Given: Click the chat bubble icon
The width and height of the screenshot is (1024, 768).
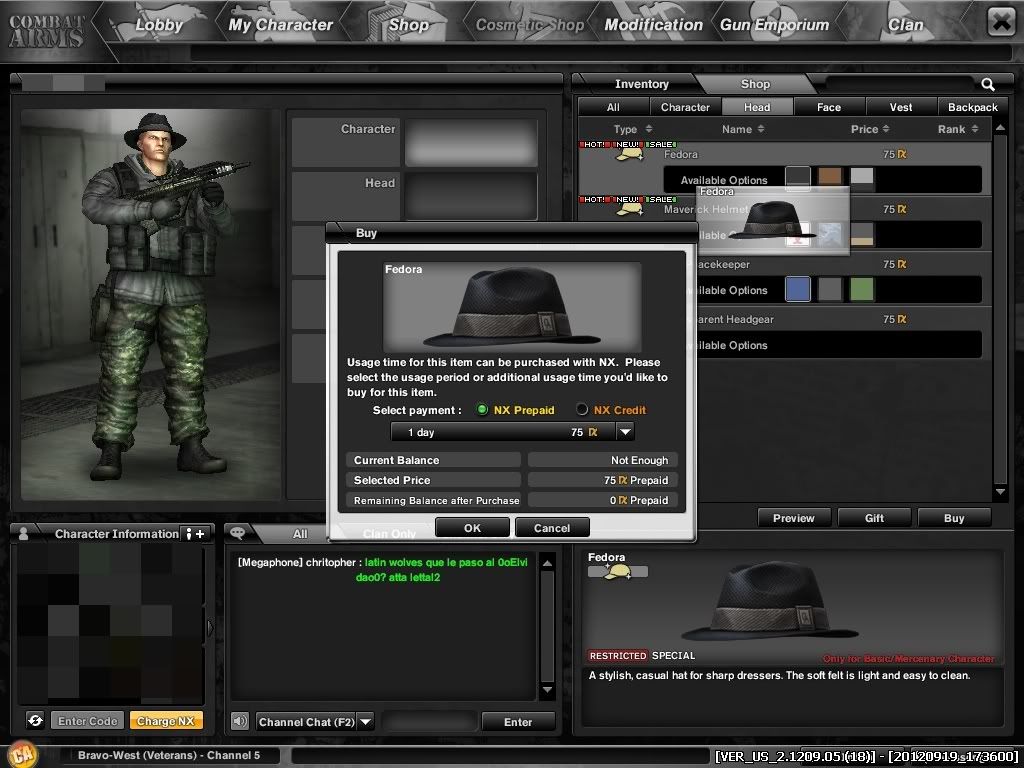Looking at the screenshot, I should click(x=238, y=534).
